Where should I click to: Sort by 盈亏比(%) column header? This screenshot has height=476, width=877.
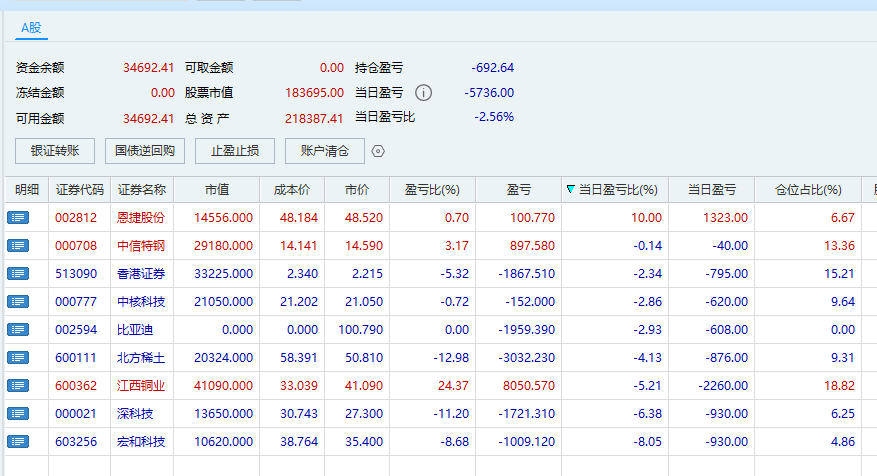point(432,190)
